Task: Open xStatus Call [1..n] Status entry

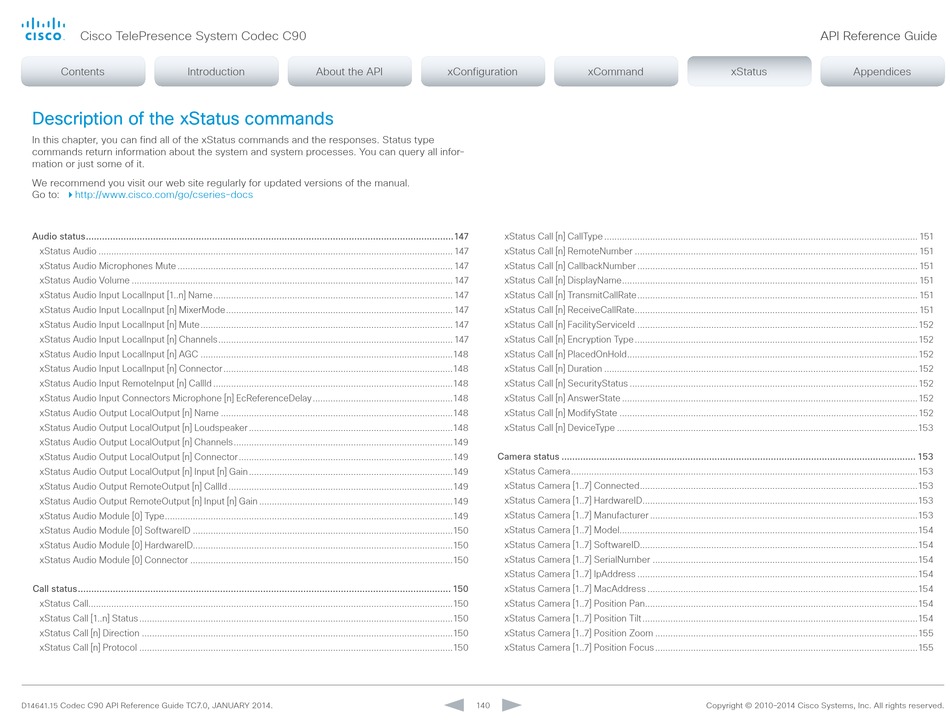Action: point(254,618)
